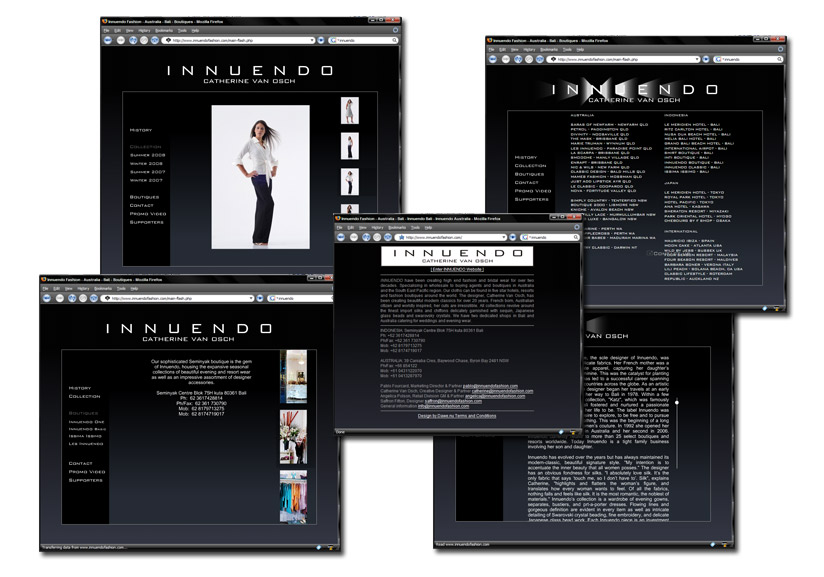Click Stop button in the model photo window
This screenshot has width=824, height=577.
(x=144, y=40)
